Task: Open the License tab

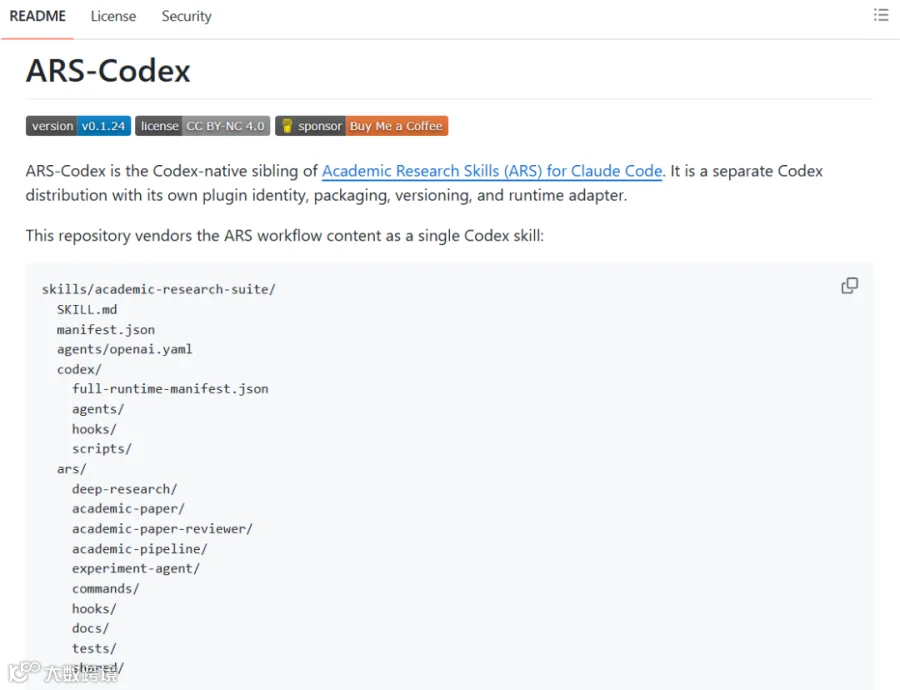Action: click(113, 16)
